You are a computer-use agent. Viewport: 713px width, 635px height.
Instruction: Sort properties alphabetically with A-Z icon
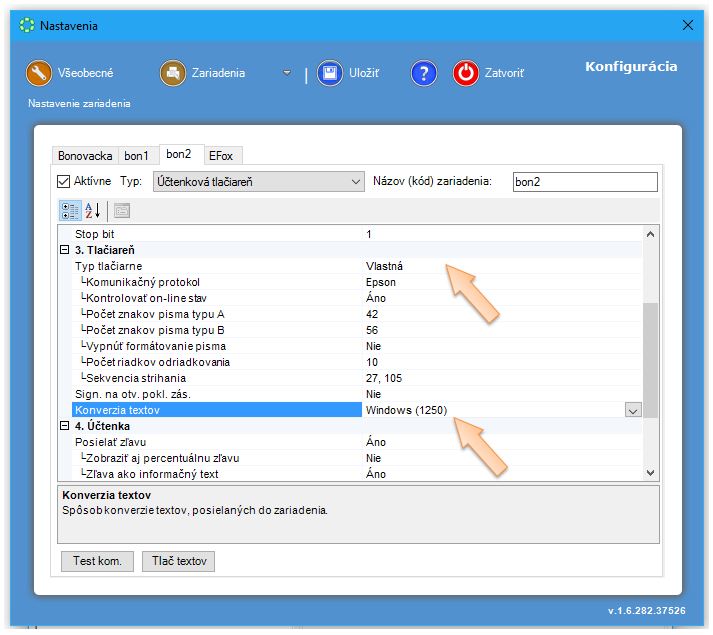93,211
